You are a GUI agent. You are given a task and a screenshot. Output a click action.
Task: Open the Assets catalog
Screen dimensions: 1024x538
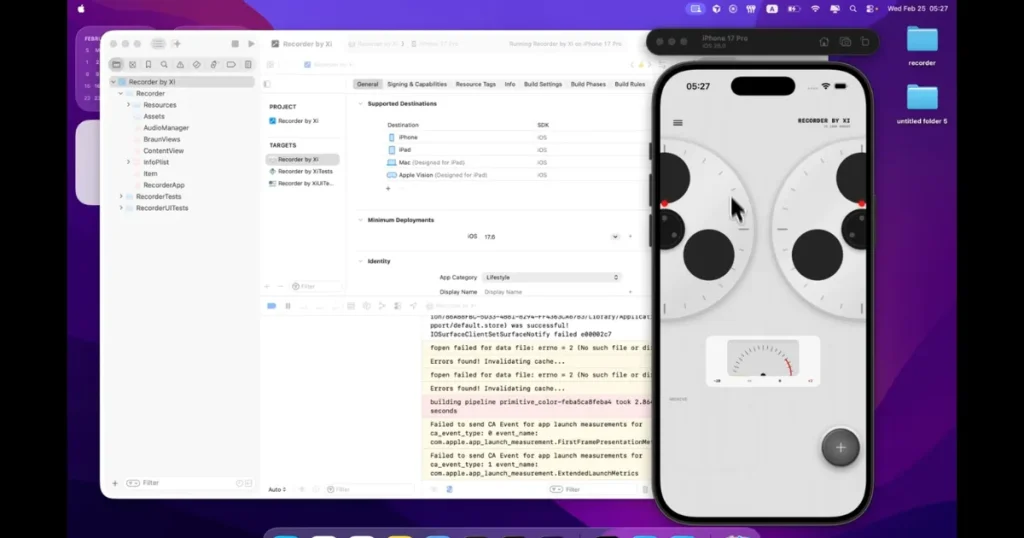154,116
